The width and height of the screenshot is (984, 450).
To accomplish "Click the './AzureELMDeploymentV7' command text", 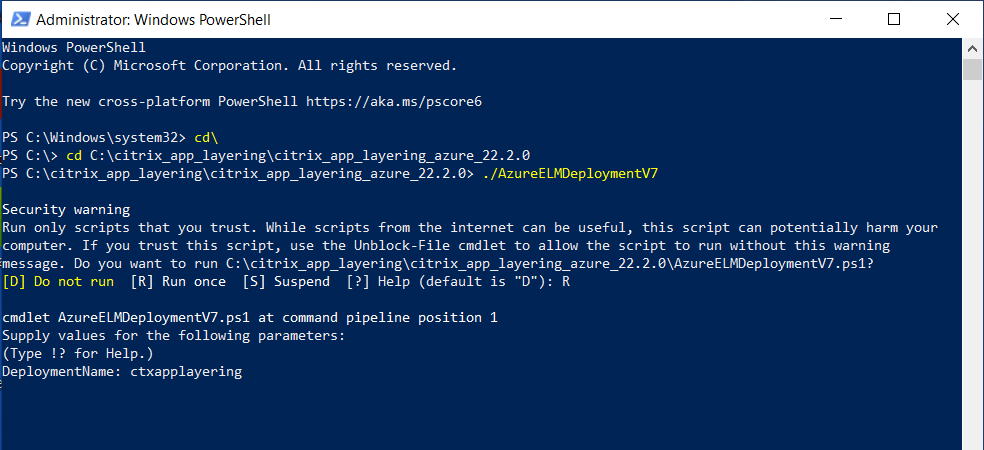I will (x=569, y=173).
